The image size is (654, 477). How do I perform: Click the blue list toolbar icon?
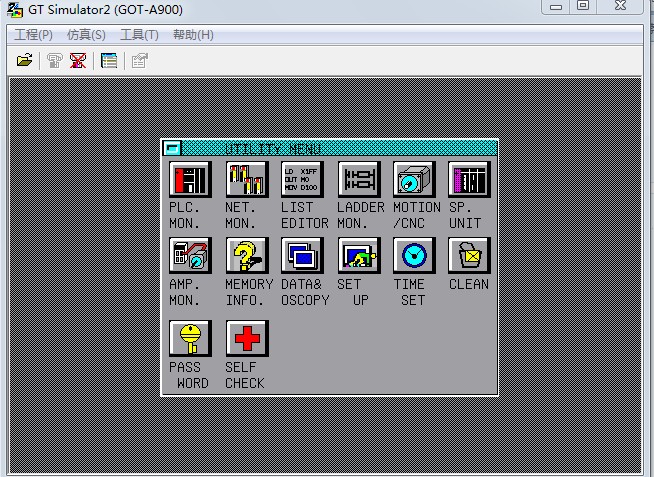click(109, 61)
